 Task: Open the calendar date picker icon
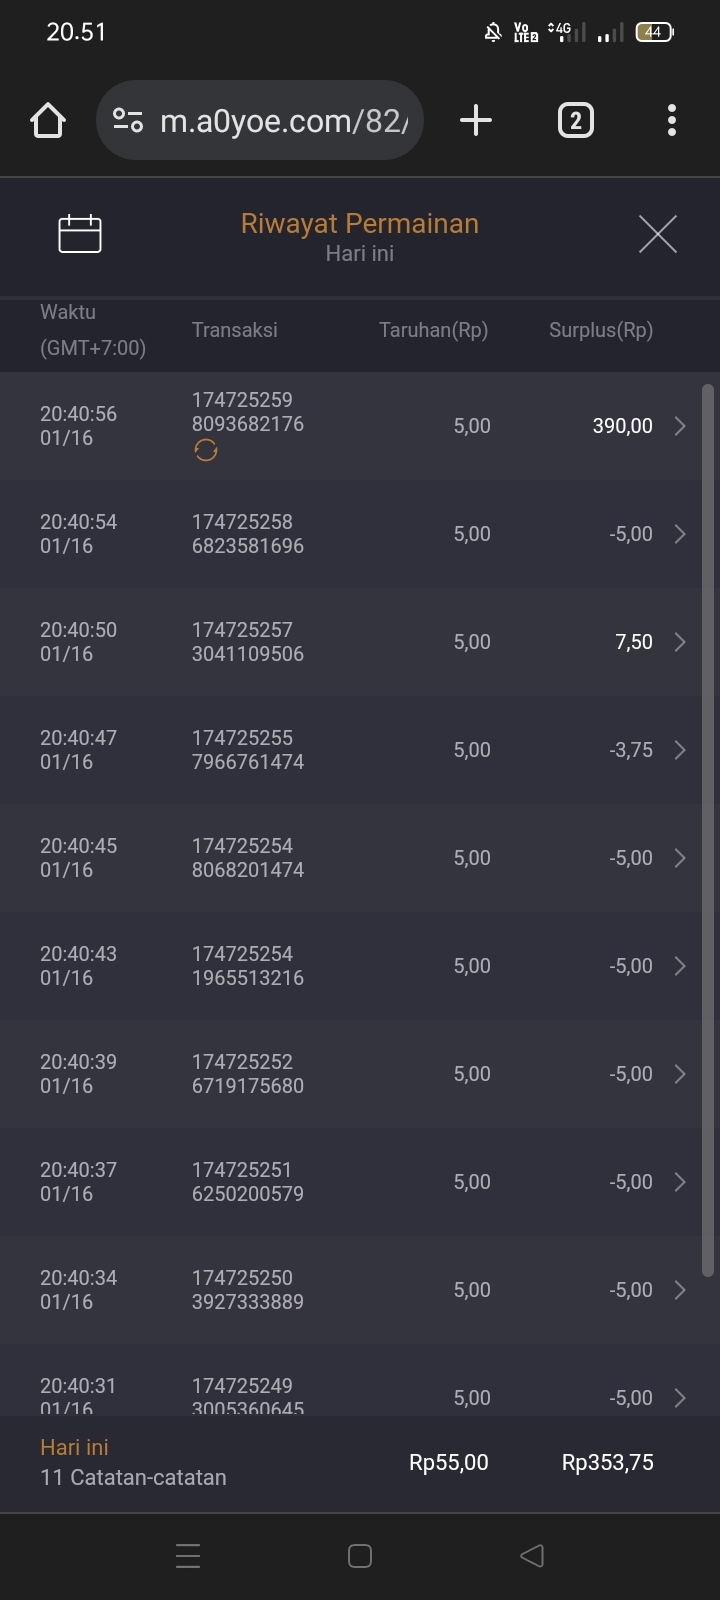(x=80, y=234)
